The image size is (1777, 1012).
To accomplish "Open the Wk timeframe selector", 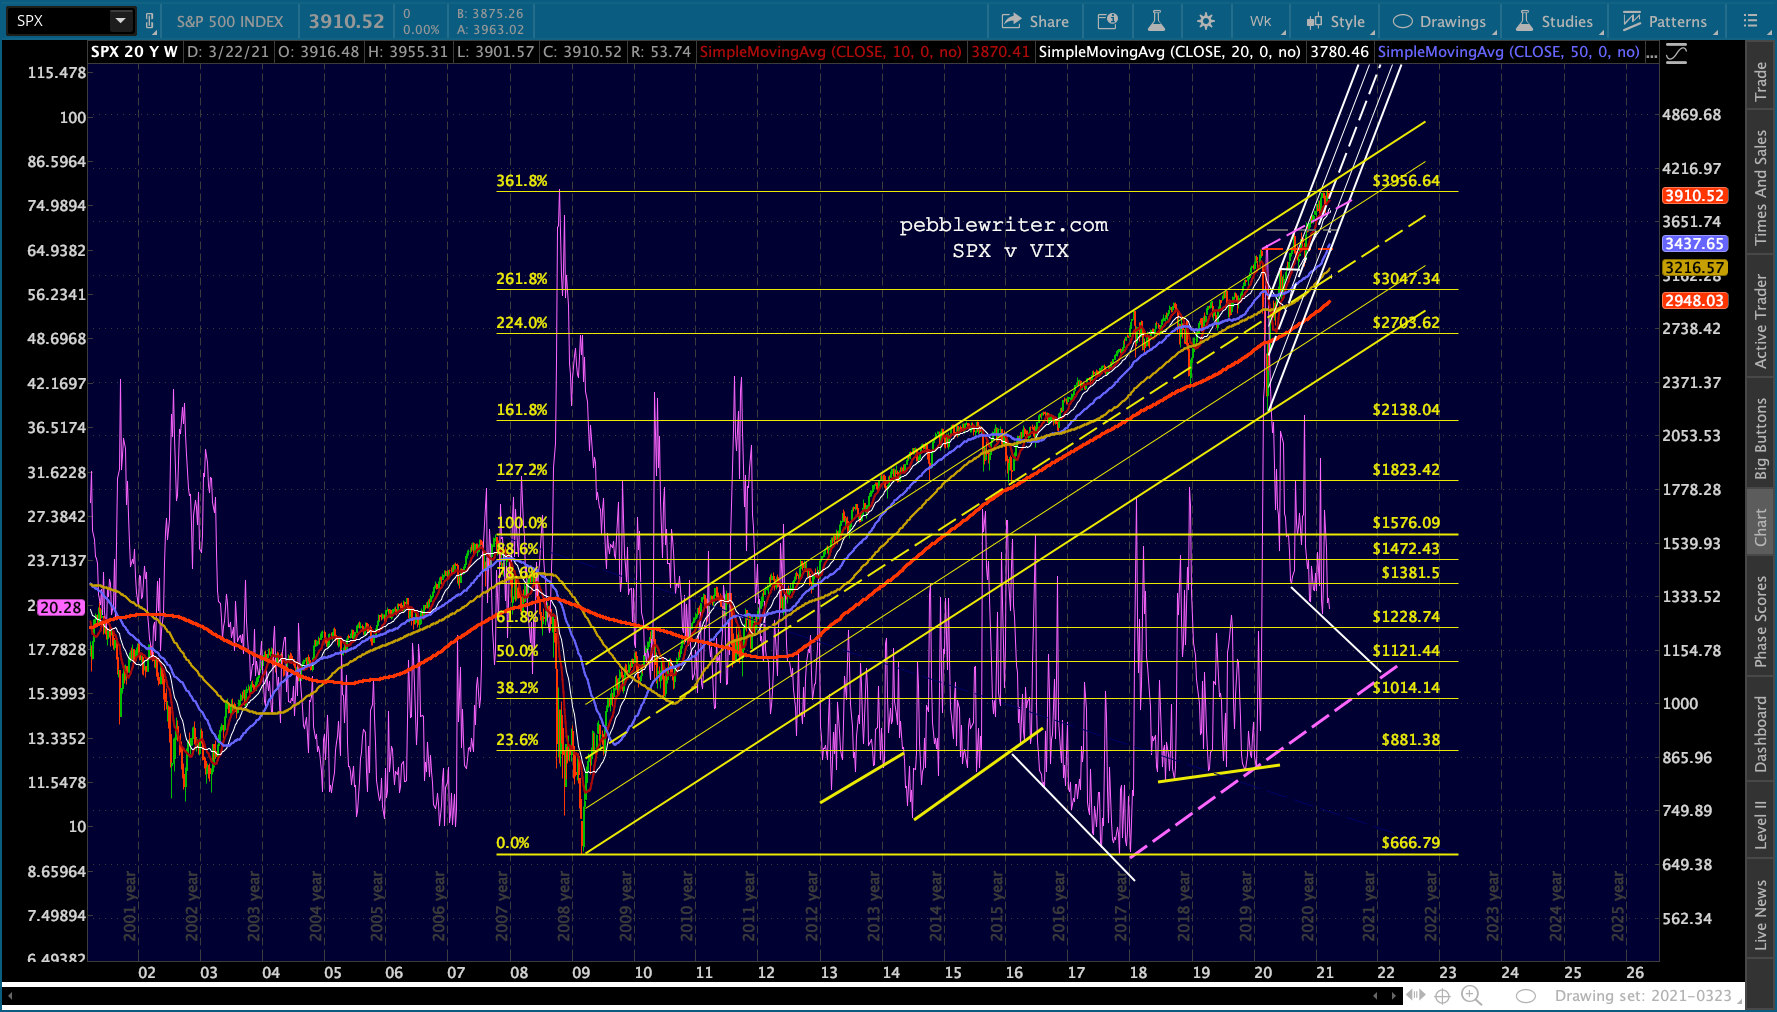I will (x=1260, y=21).
